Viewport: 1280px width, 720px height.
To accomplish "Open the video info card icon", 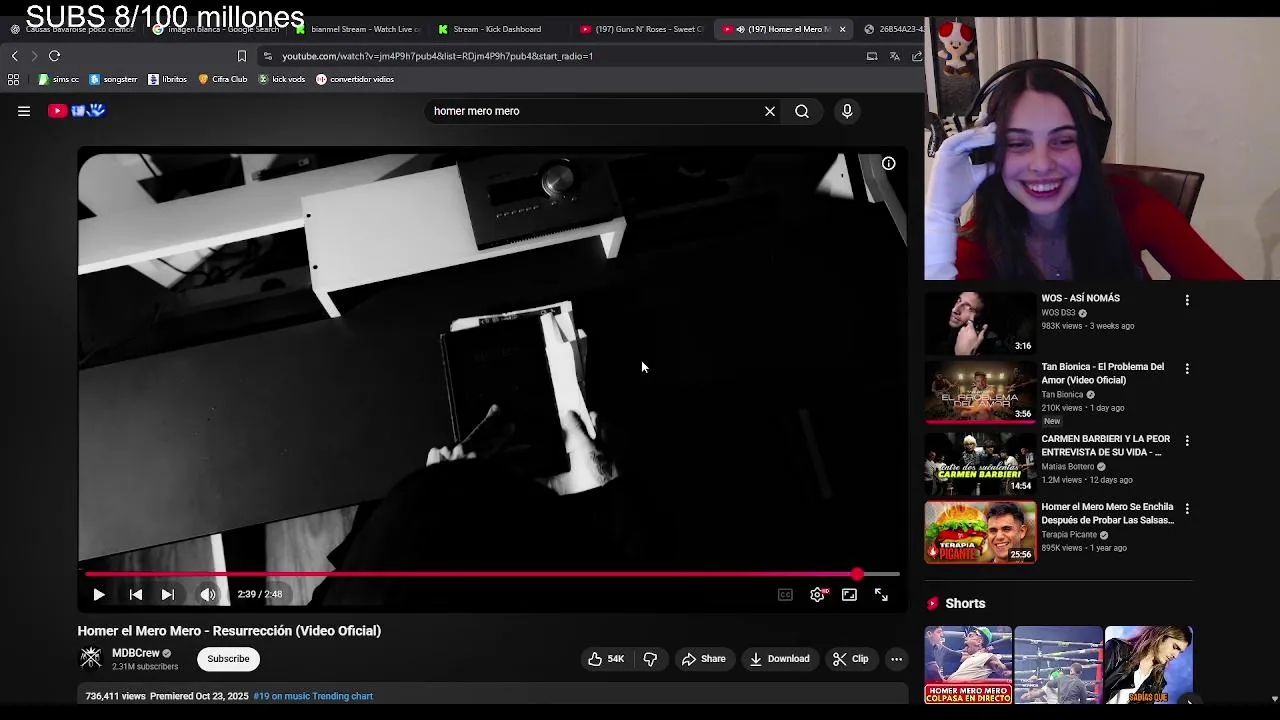I will tap(888, 163).
